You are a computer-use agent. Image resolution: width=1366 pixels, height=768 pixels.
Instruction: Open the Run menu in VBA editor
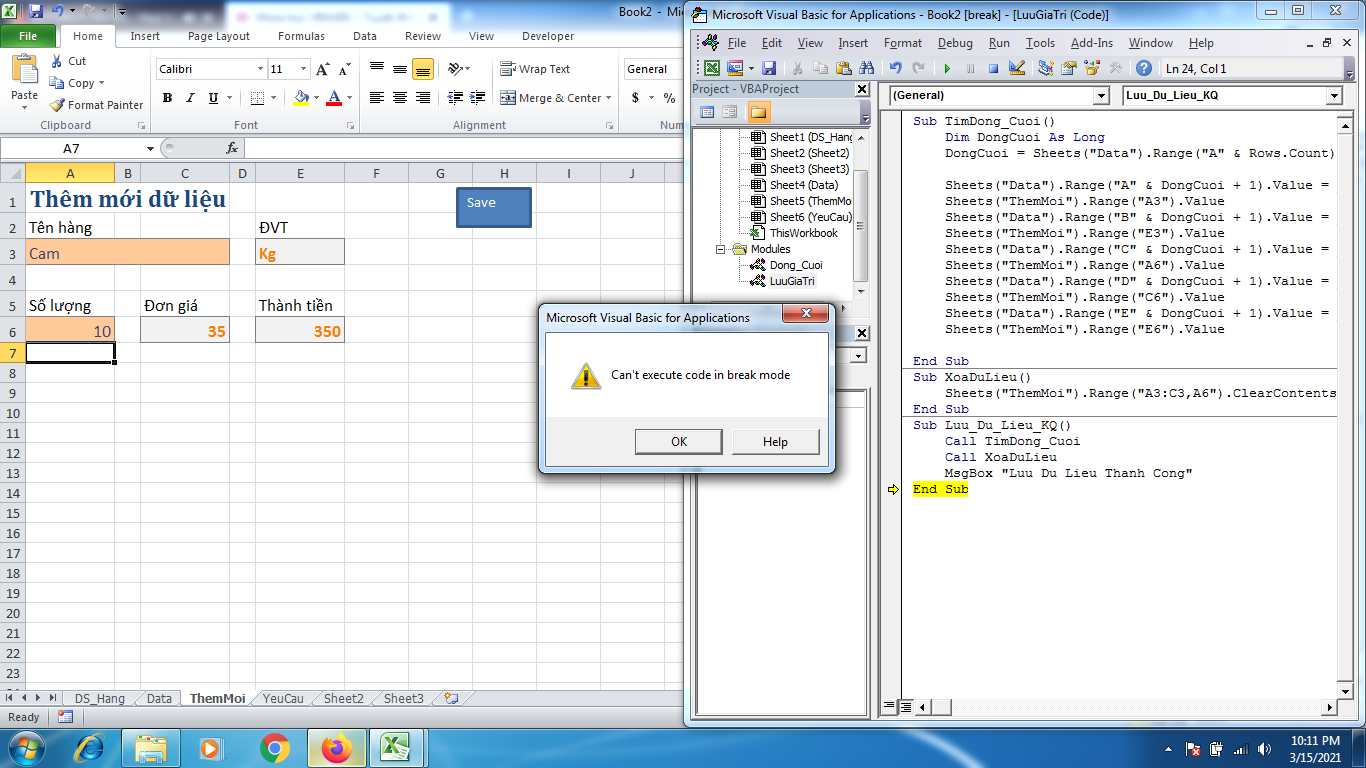(x=999, y=43)
